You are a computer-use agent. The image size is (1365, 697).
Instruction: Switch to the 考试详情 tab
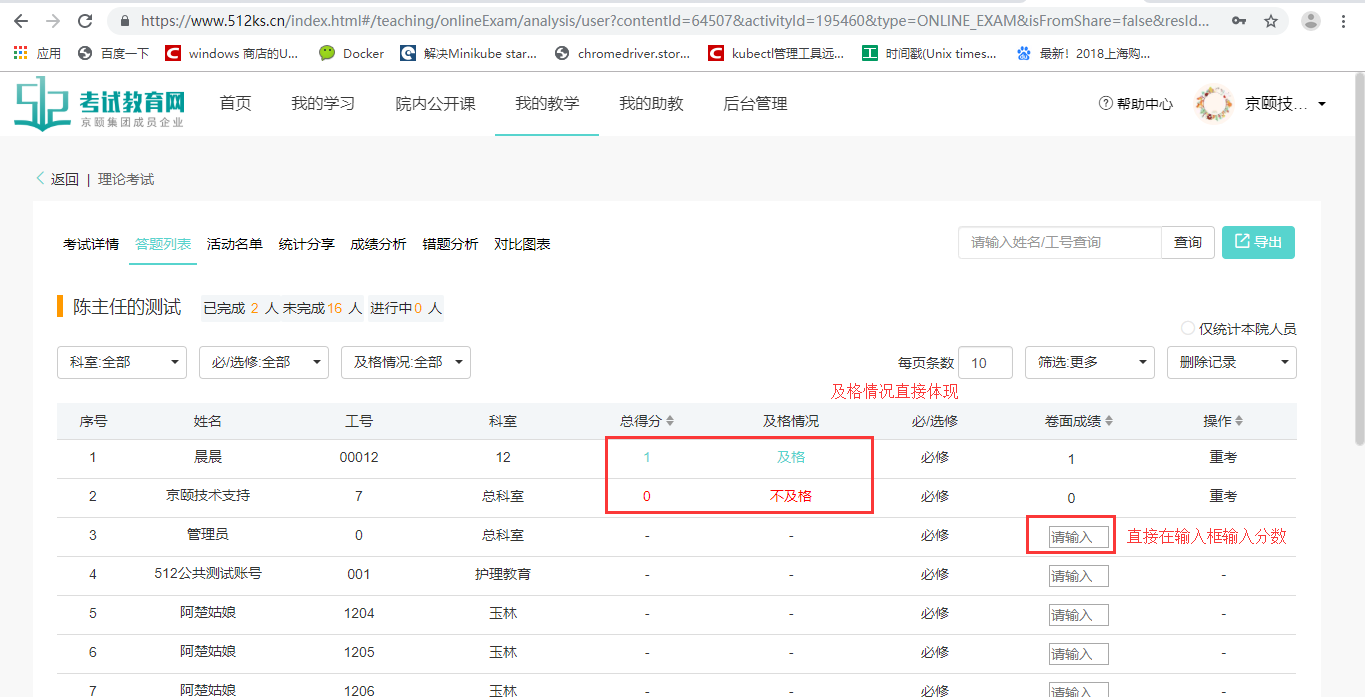[x=91, y=244]
